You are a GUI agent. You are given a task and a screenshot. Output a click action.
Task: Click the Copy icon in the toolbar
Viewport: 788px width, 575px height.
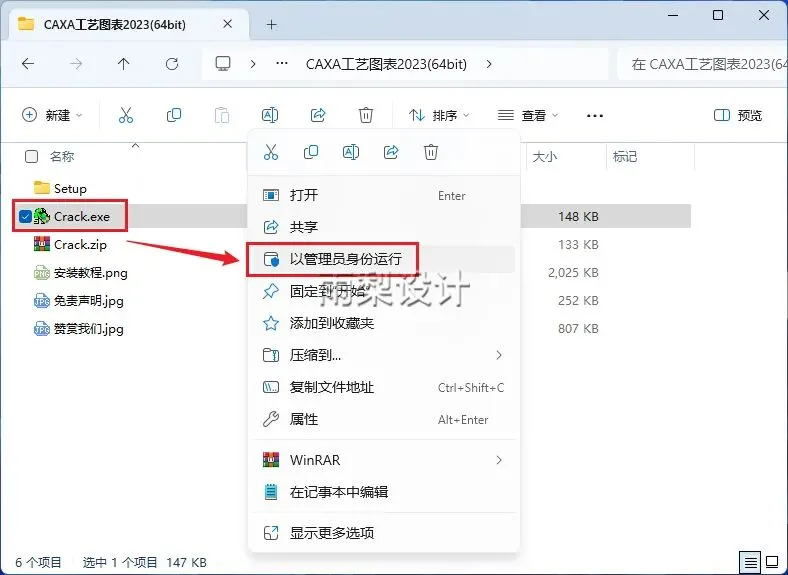point(174,116)
